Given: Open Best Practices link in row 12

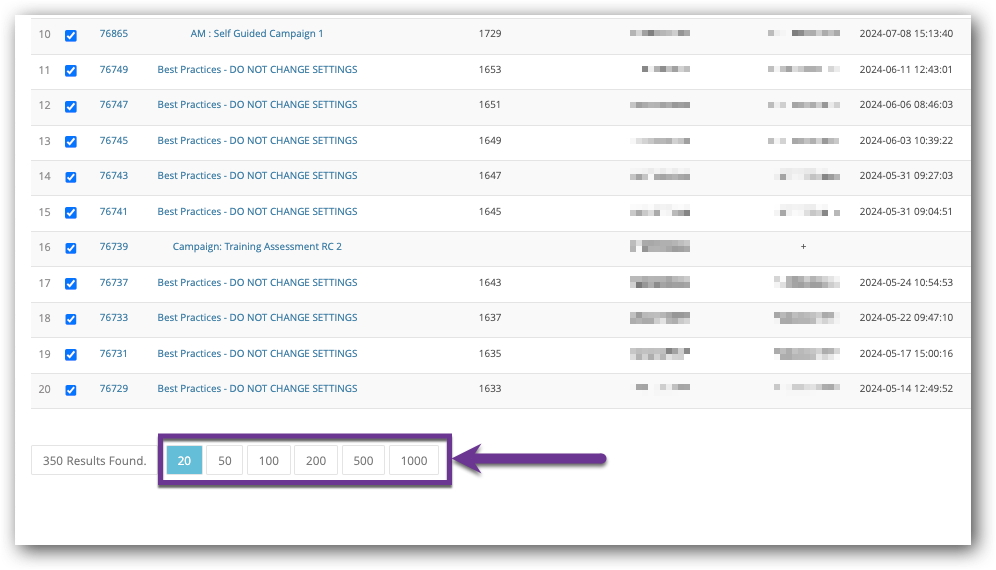Looking at the screenshot, I should [257, 104].
